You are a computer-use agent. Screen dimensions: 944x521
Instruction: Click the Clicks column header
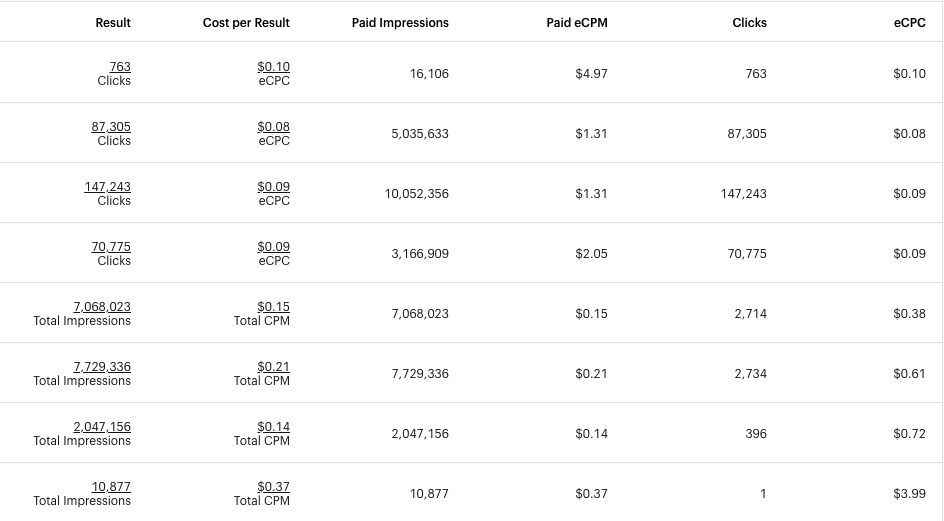pyautogui.click(x=749, y=23)
